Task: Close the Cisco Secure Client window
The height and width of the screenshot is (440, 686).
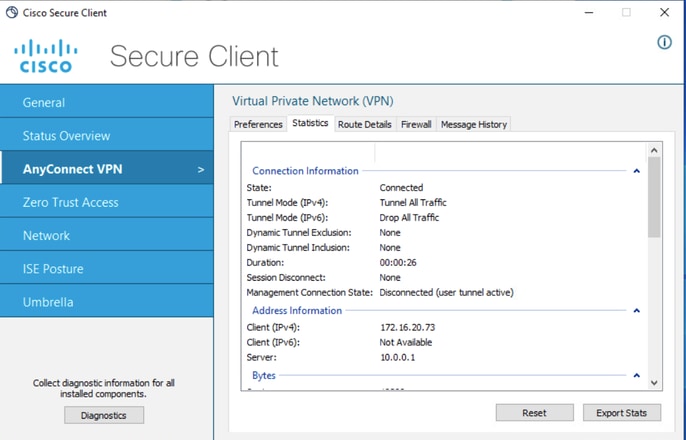Action: point(664,12)
